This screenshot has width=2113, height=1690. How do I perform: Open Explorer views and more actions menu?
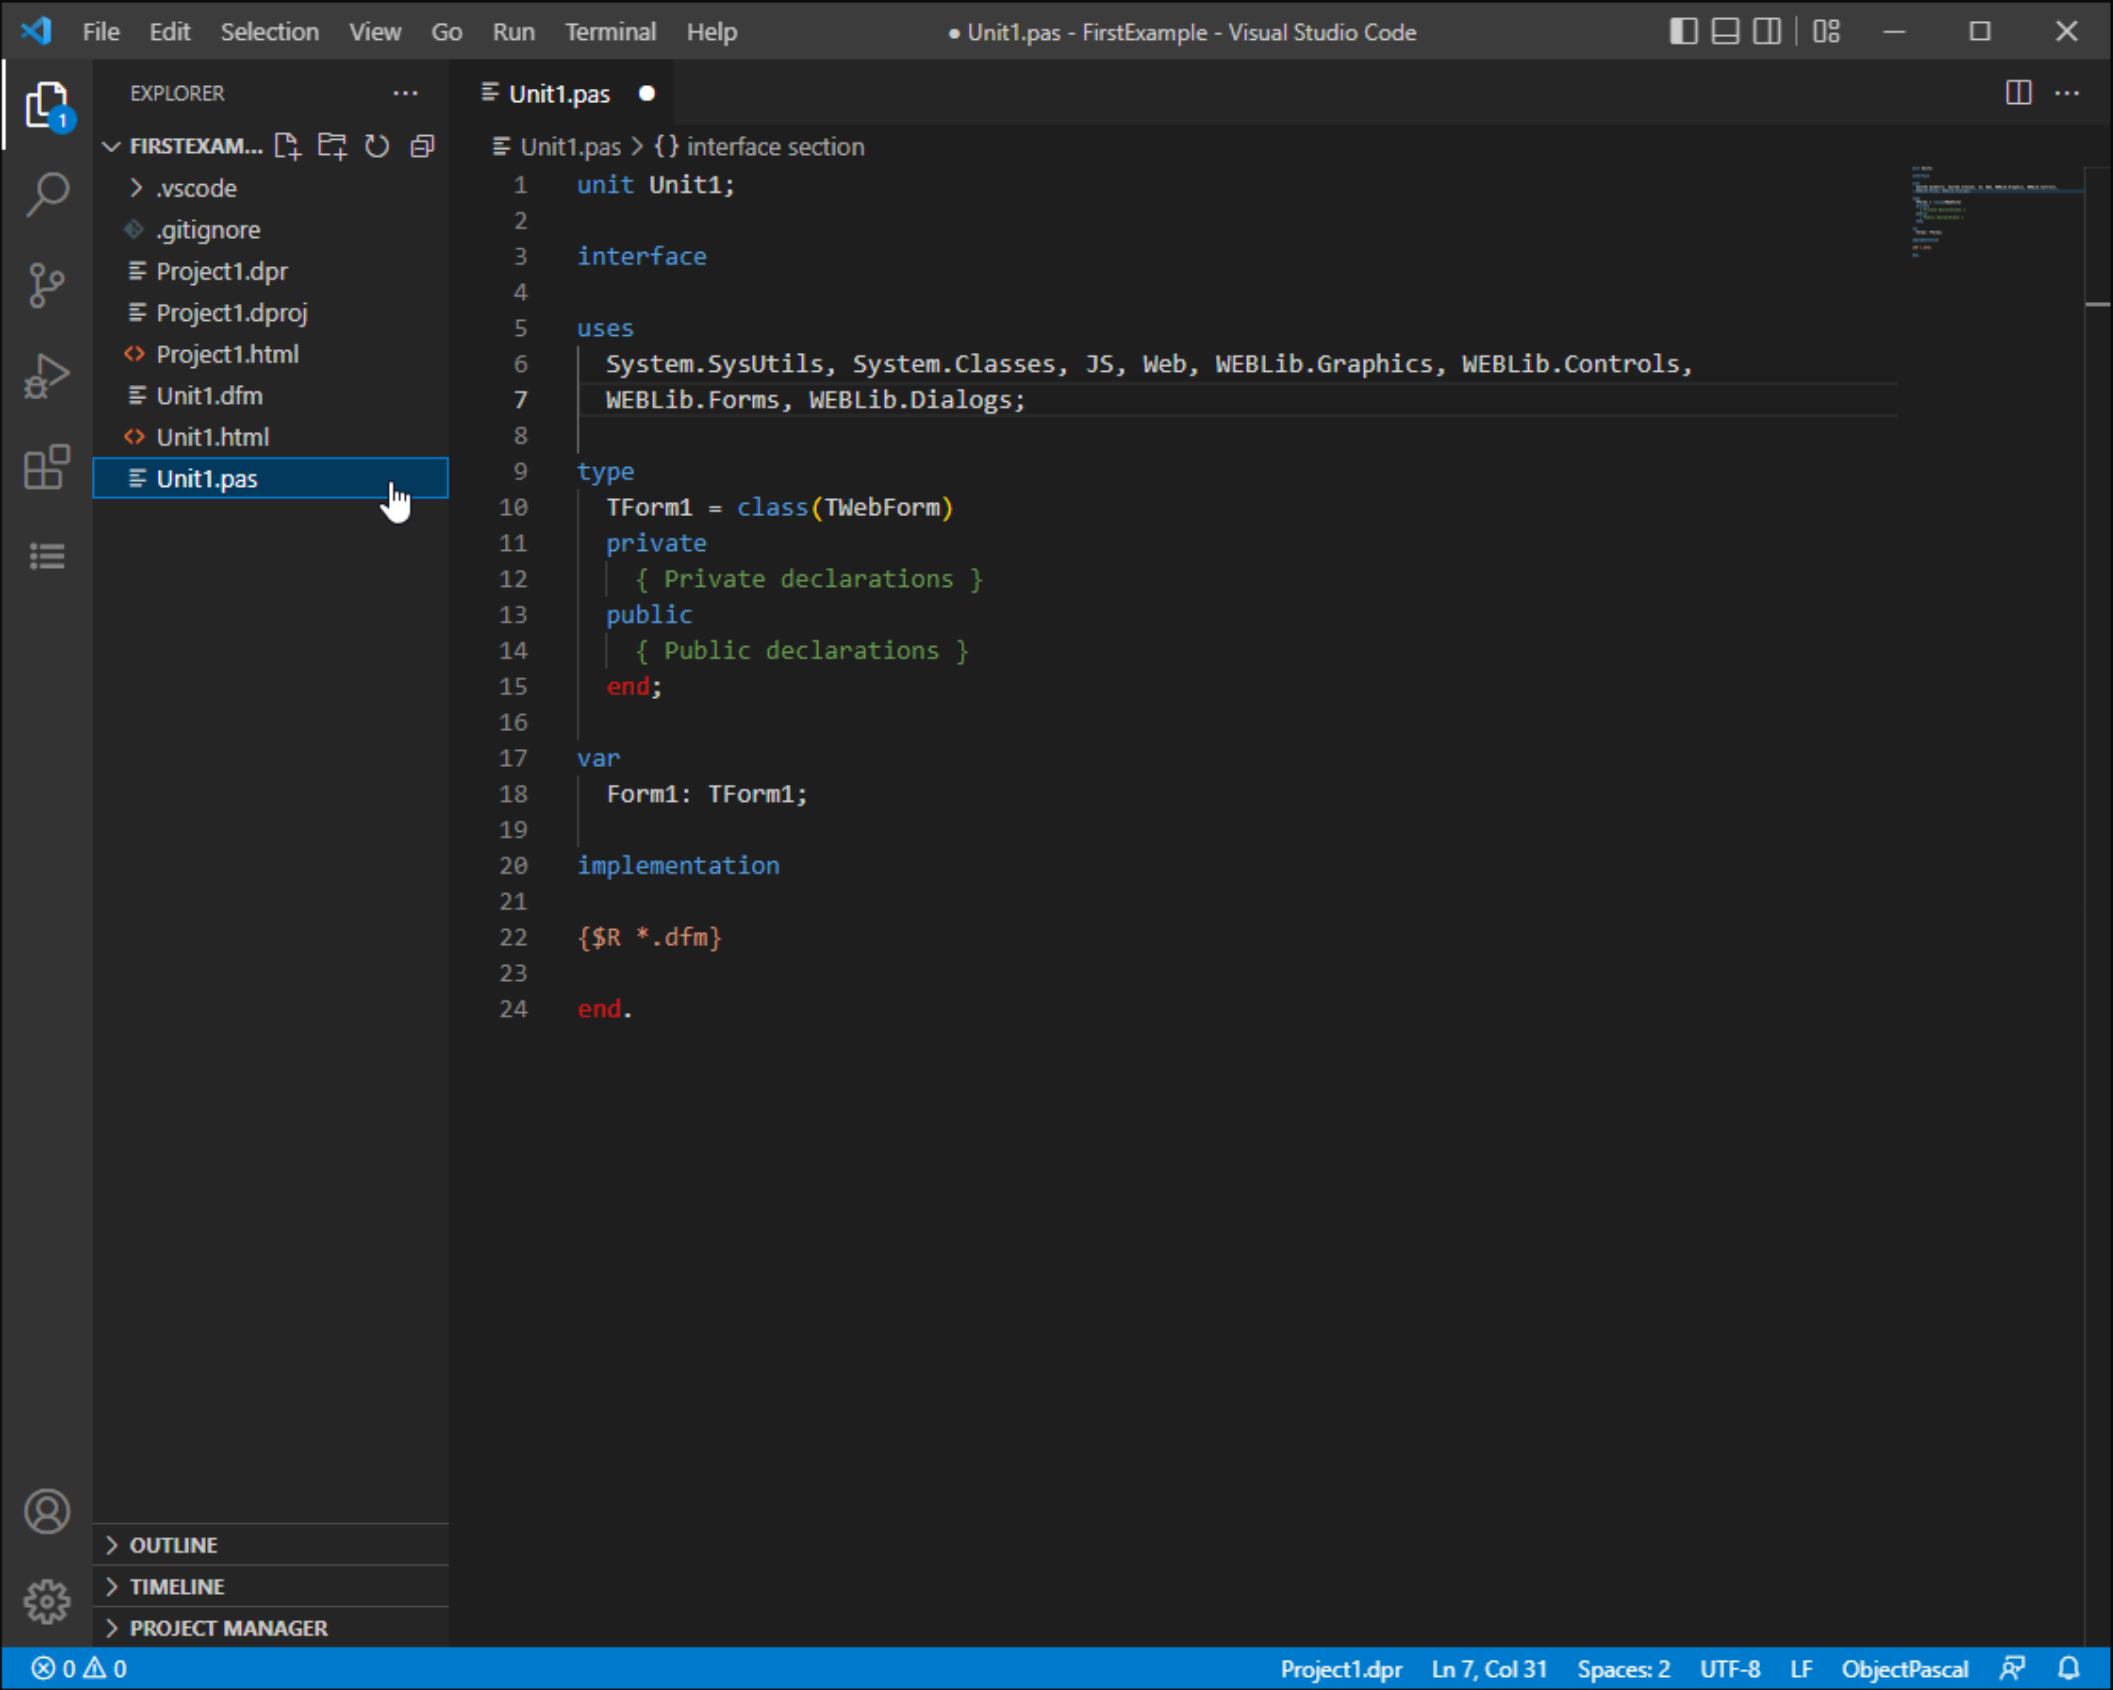[x=405, y=93]
